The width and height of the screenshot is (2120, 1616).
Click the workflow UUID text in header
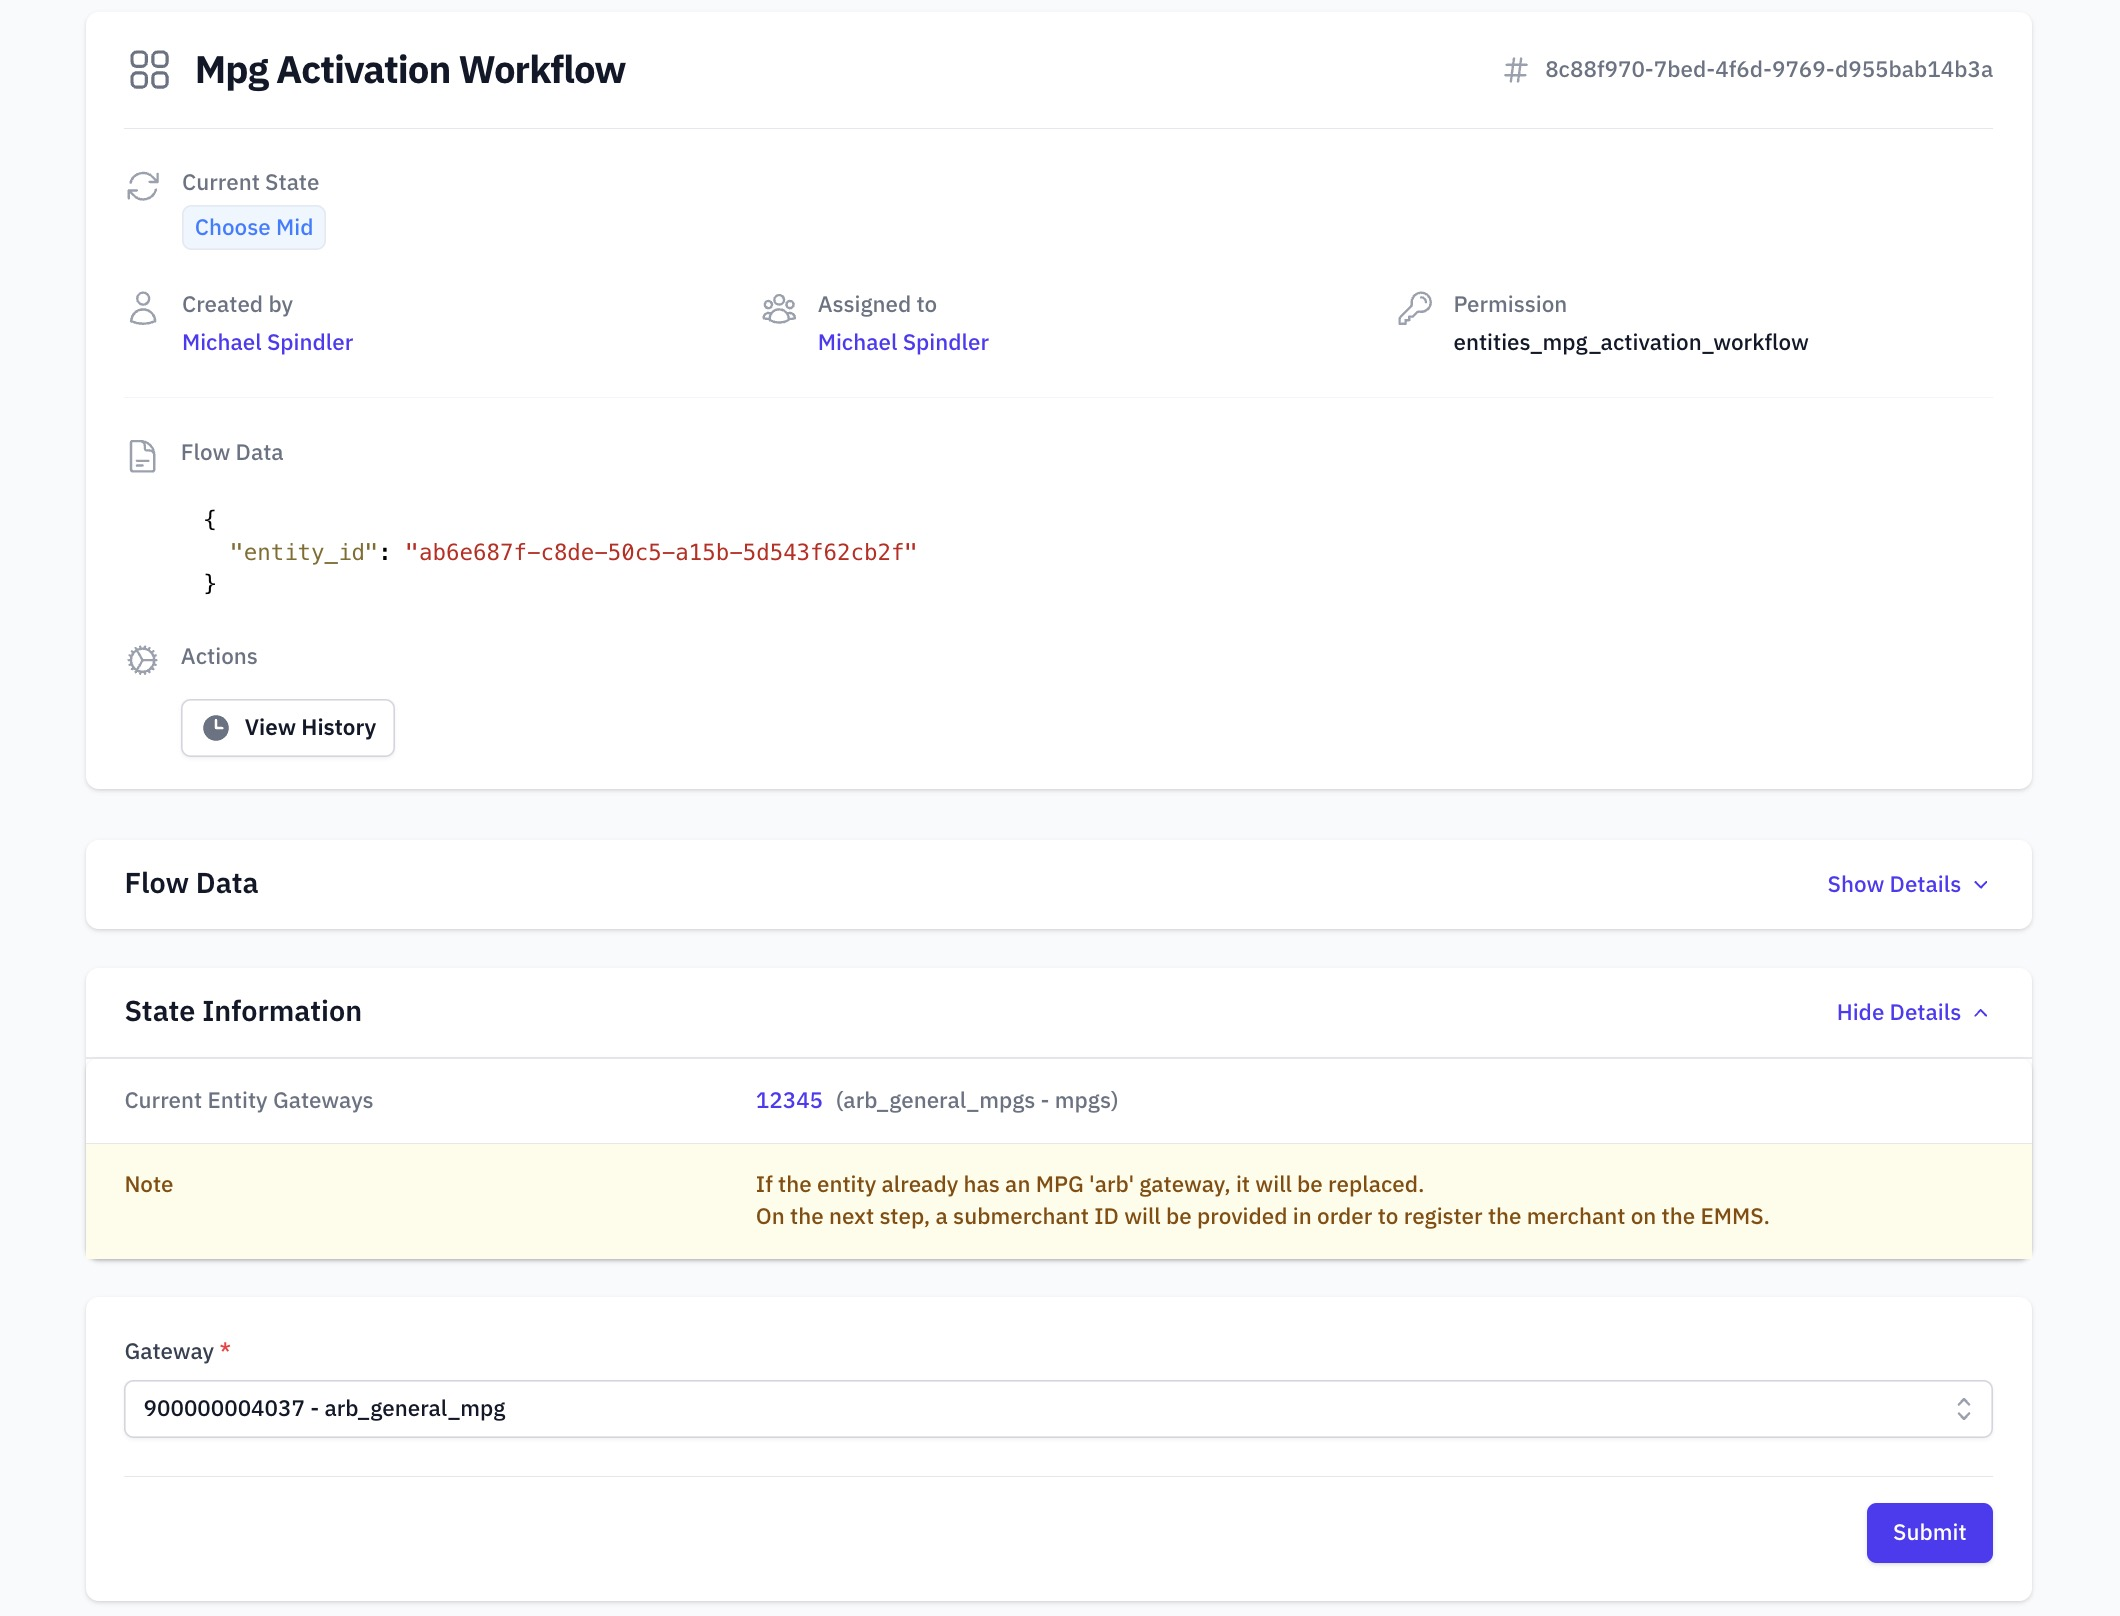(1768, 70)
